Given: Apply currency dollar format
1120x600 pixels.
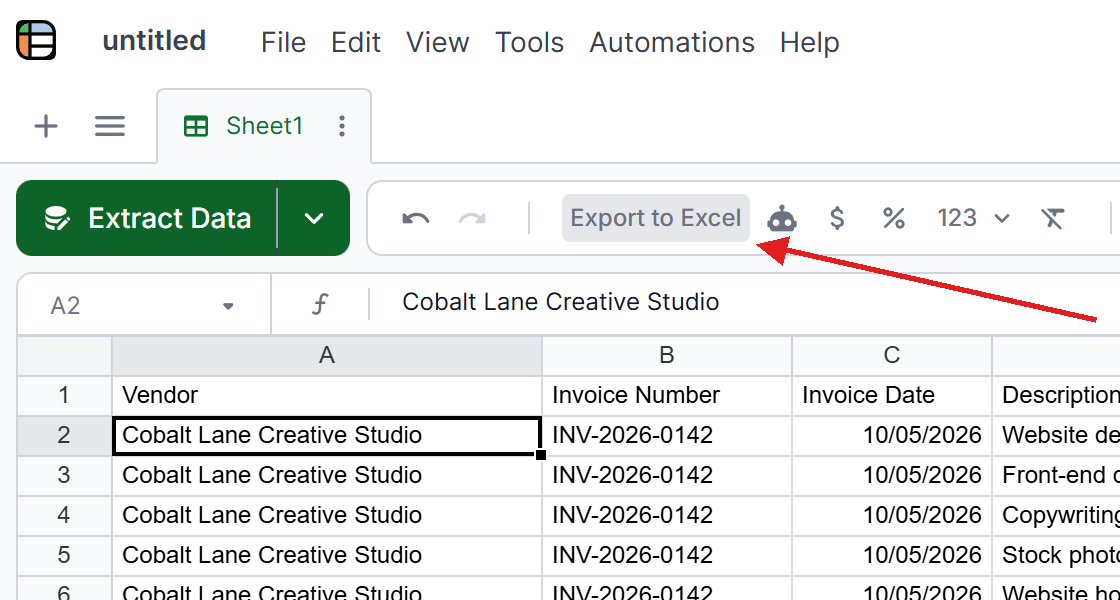Looking at the screenshot, I should pyautogui.click(x=837, y=218).
